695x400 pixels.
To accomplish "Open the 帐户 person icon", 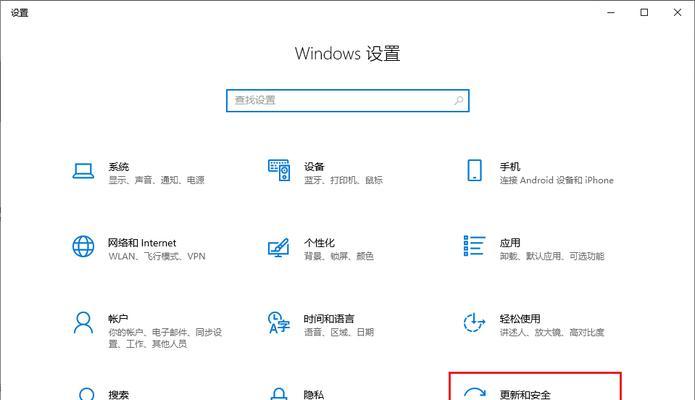I will pos(83,322).
